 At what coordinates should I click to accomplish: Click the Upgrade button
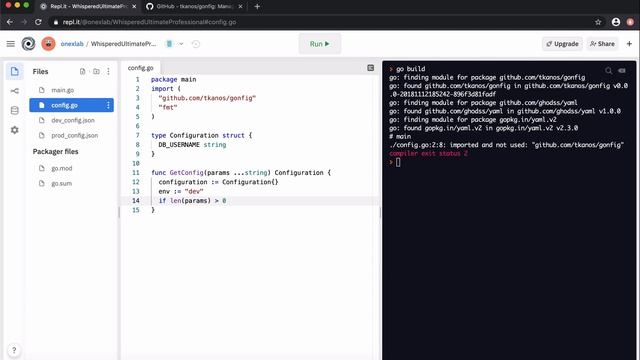point(562,44)
